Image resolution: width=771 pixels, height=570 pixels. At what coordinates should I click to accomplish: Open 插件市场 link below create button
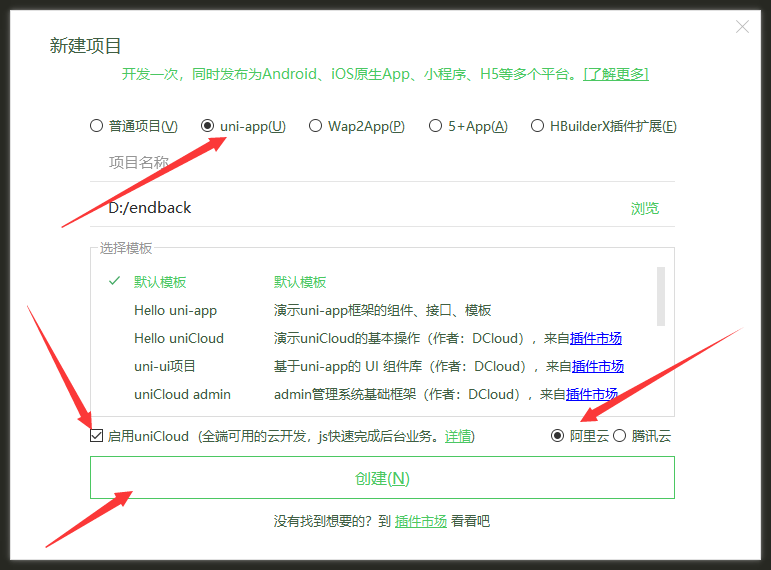pos(420,521)
